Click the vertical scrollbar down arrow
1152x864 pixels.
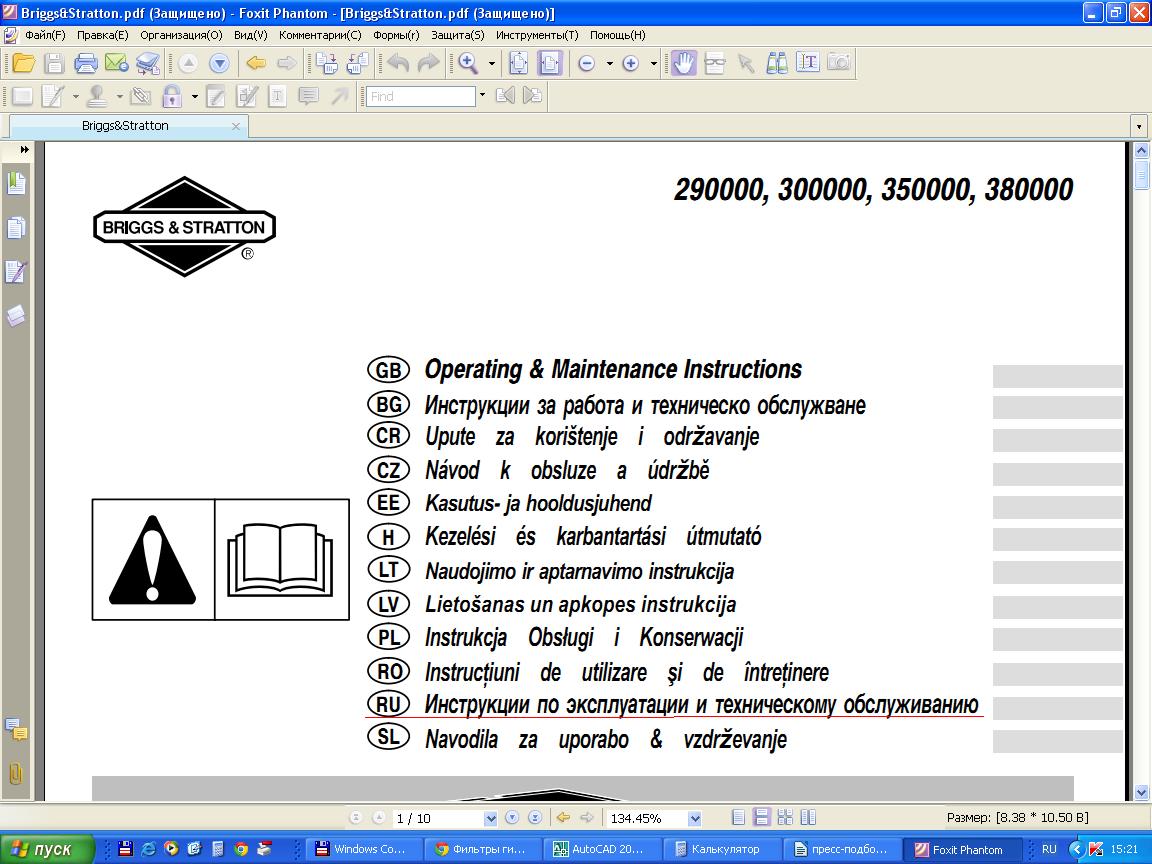point(1141,792)
